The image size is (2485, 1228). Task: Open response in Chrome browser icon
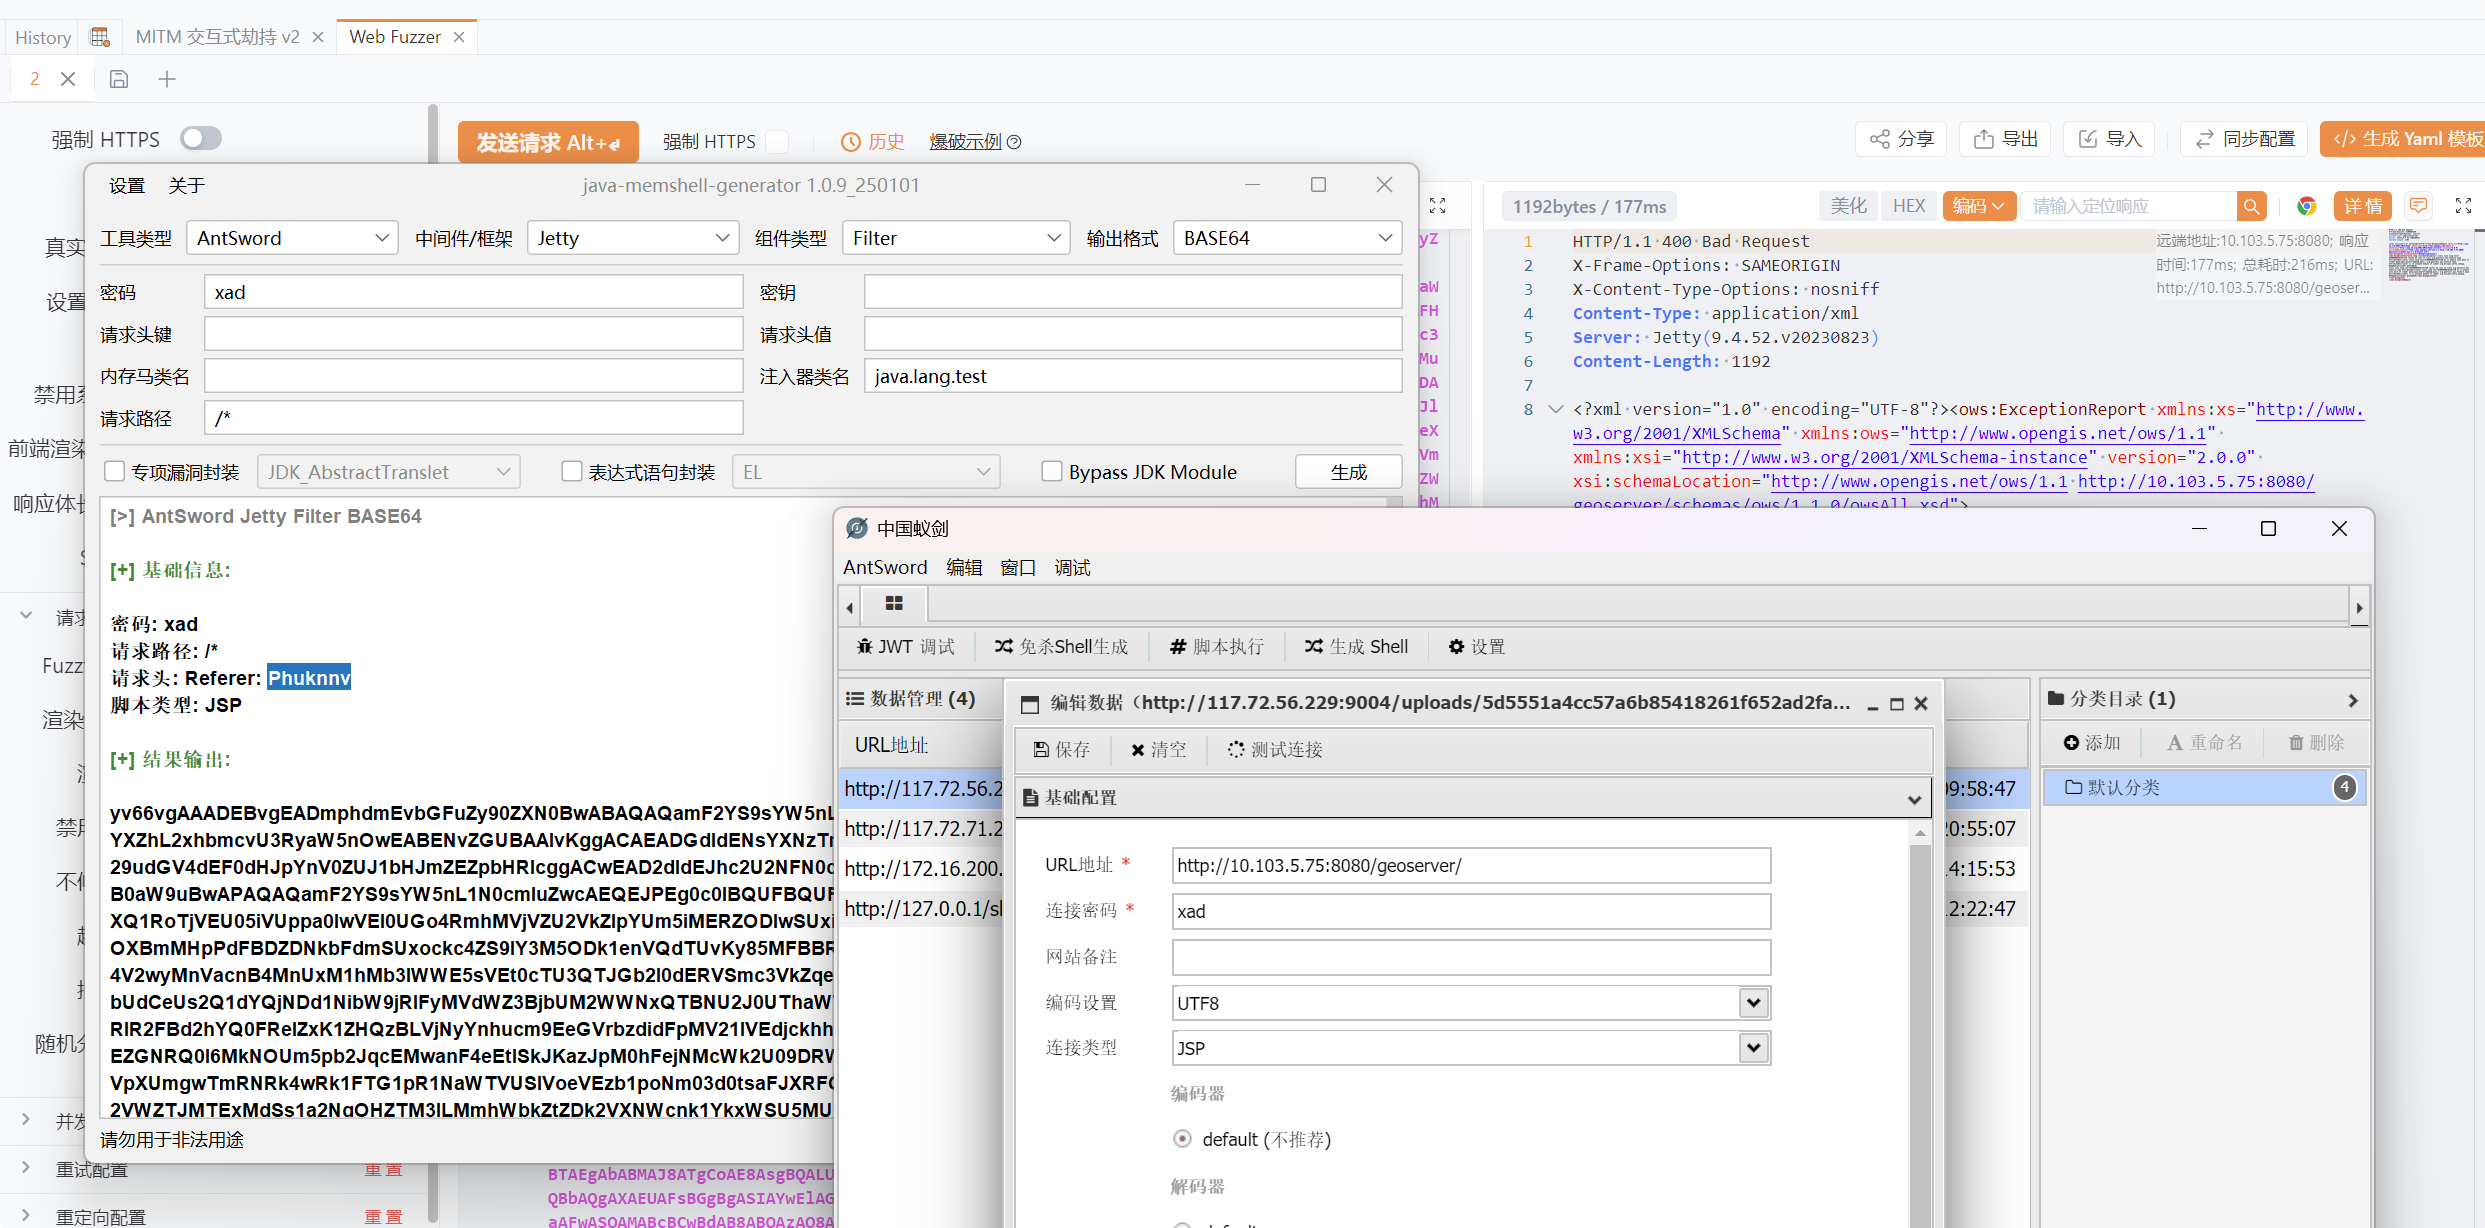(2307, 206)
